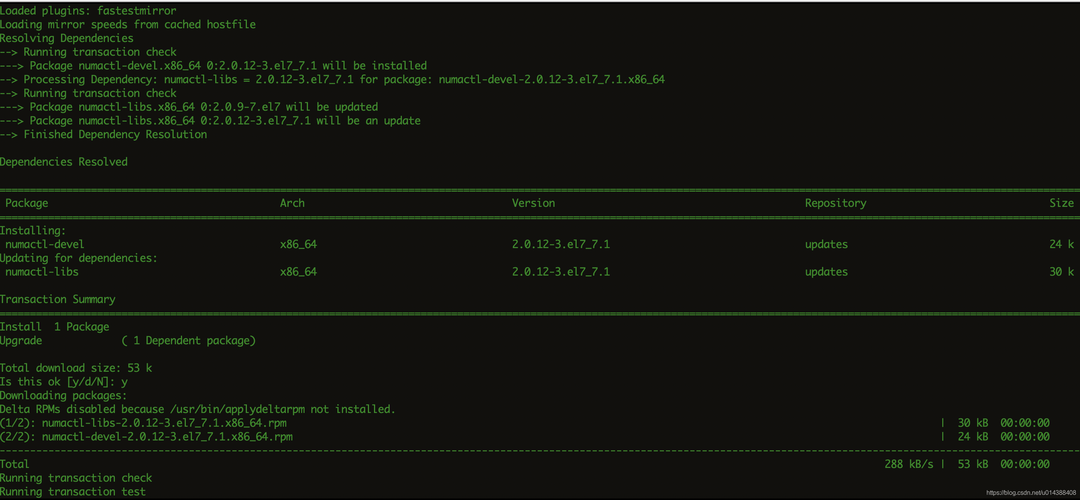Viewport: 1080px width, 500px height.
Task: Click the (1/2) numactl-libs rpm download line
Action: (146, 423)
